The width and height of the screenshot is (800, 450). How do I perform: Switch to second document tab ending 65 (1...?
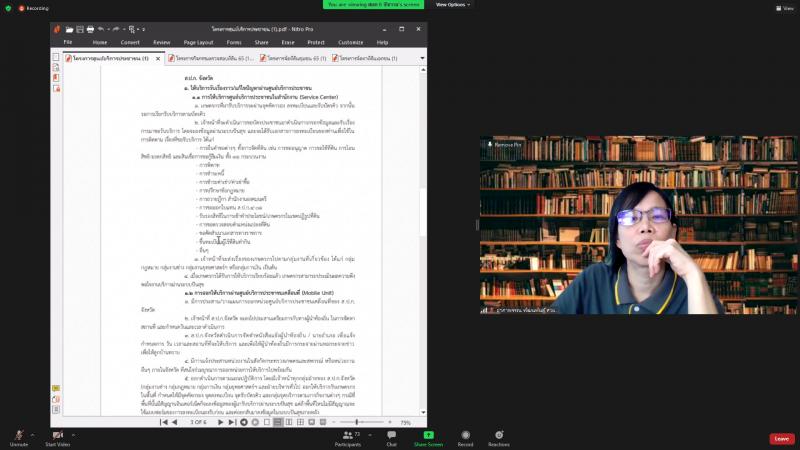[x=211, y=58]
